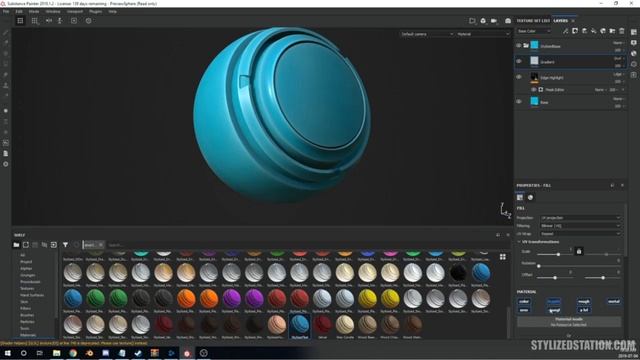
Task: Open the Base Color channel dropdown
Action: tap(534, 31)
